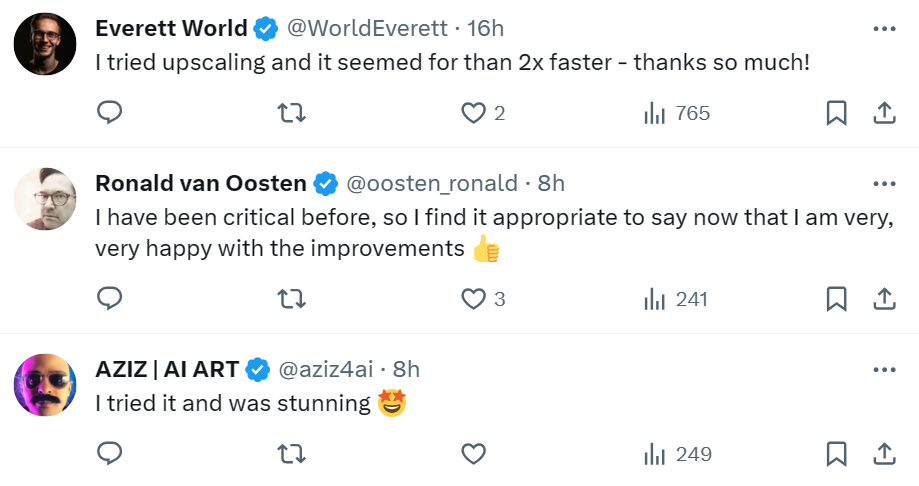
Task: Reply to AZIZ | AI ART's tweet
Action: coord(110,454)
